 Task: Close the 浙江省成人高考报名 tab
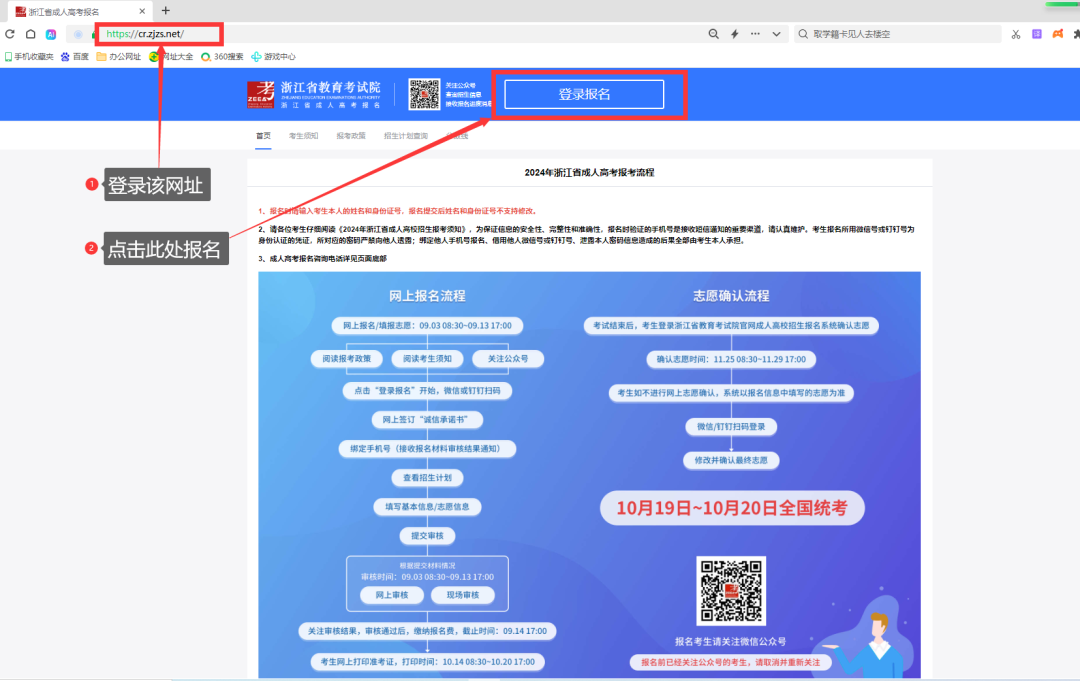pos(142,11)
